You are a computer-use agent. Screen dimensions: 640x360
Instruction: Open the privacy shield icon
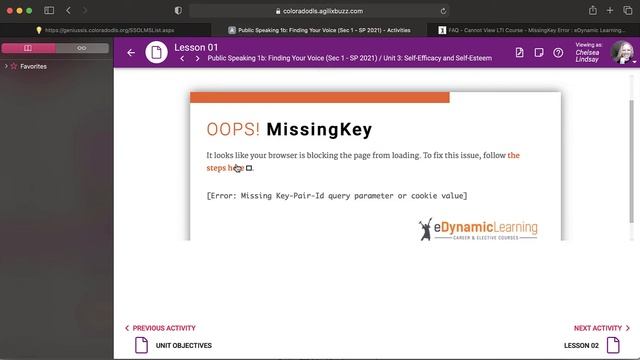click(178, 11)
